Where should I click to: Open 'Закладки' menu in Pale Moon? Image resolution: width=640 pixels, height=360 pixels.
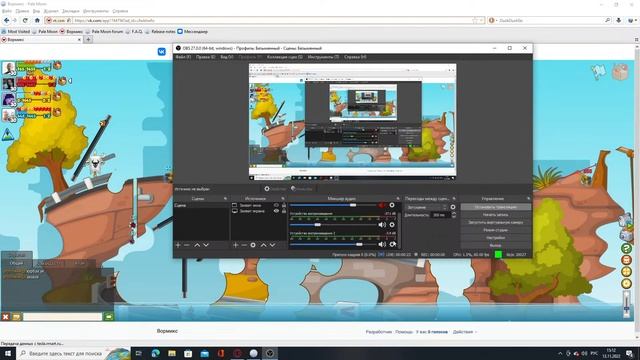tap(70, 11)
